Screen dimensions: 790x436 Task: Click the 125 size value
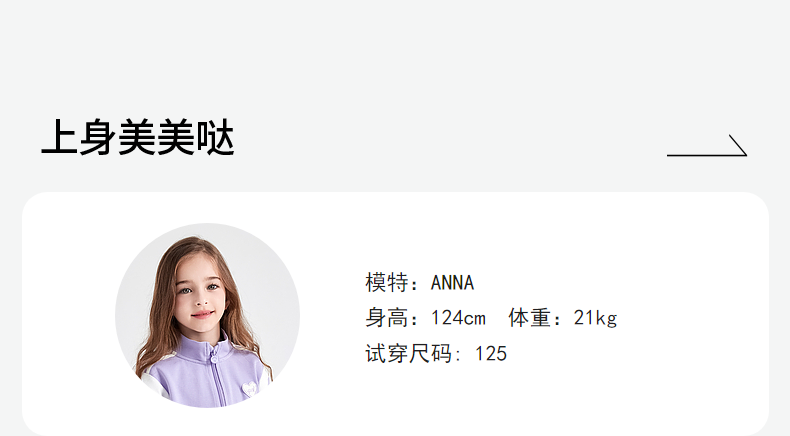pos(491,354)
